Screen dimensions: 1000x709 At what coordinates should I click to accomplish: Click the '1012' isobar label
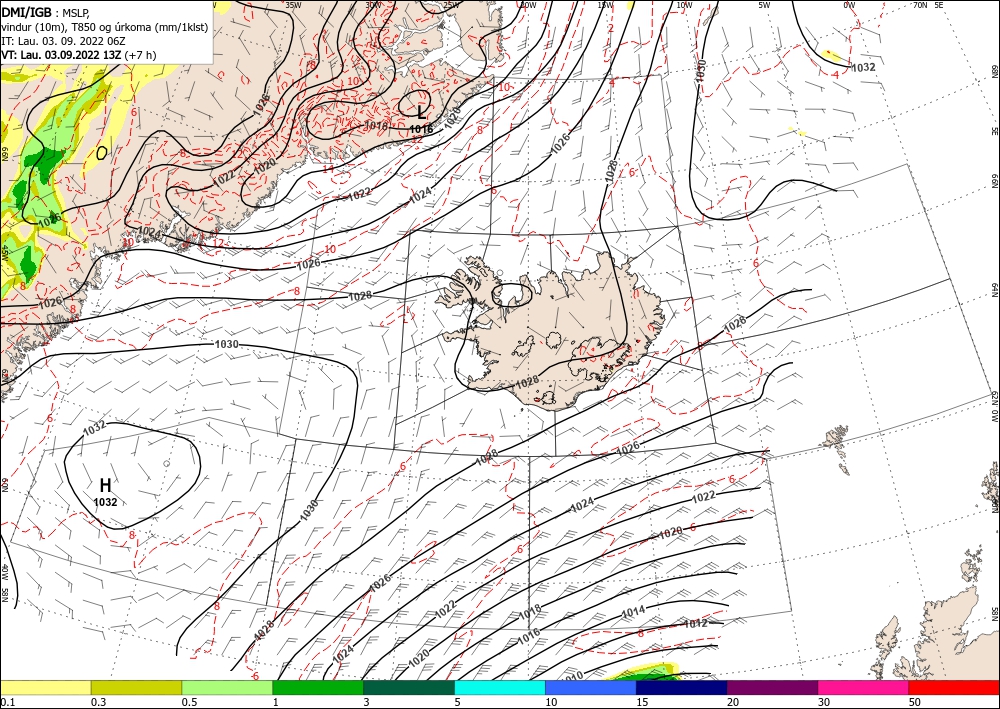(x=695, y=624)
